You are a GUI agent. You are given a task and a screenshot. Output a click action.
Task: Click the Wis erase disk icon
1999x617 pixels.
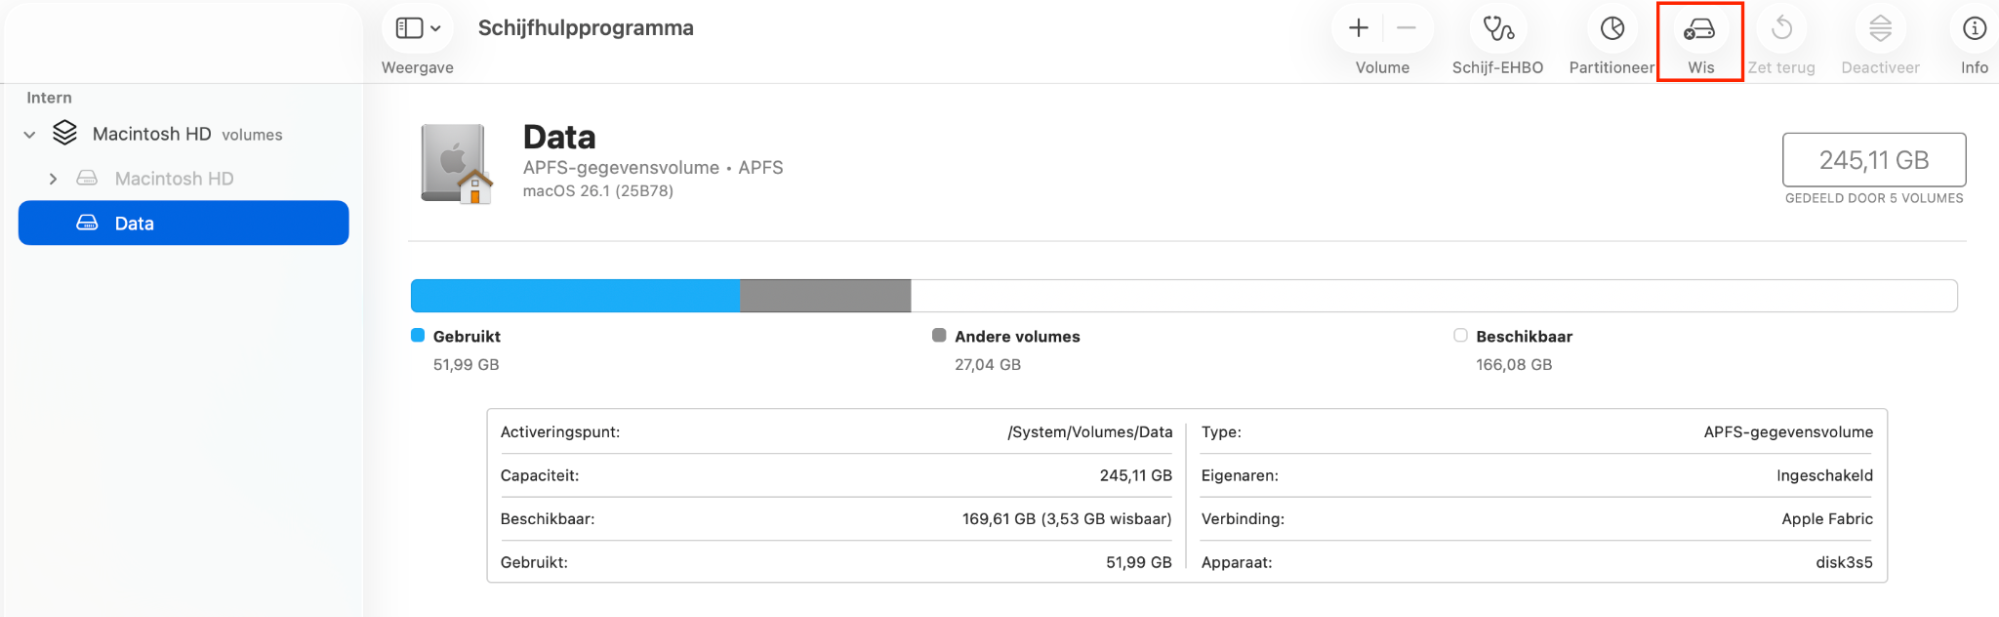(1699, 29)
